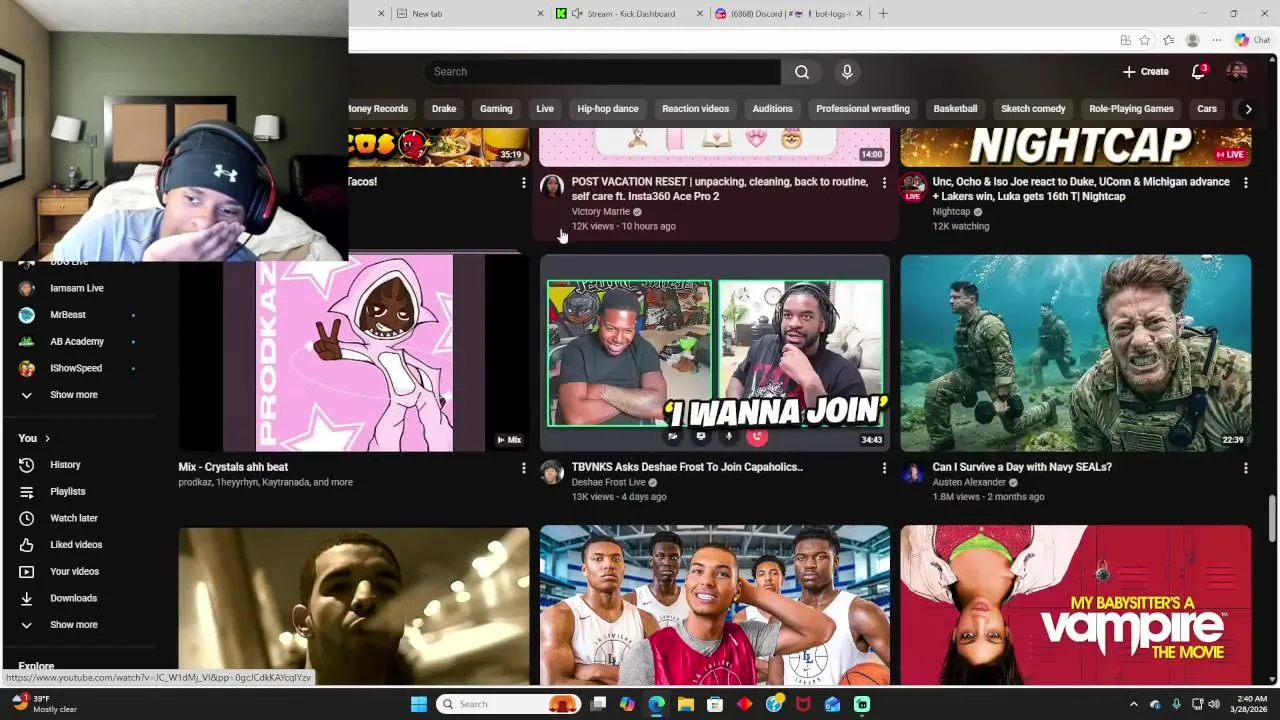
Task: Expand the You section chevron
Action: [47, 439]
